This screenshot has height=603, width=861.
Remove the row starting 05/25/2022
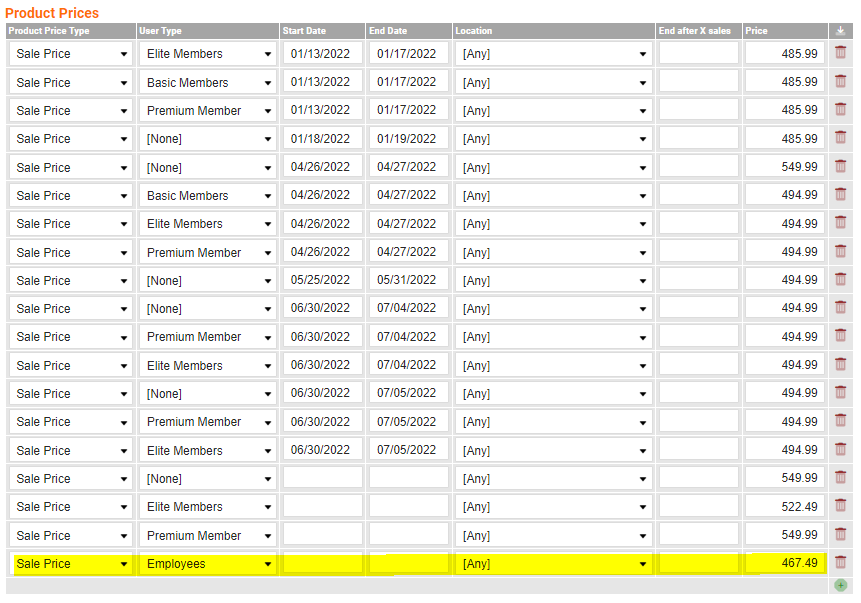coord(840,280)
